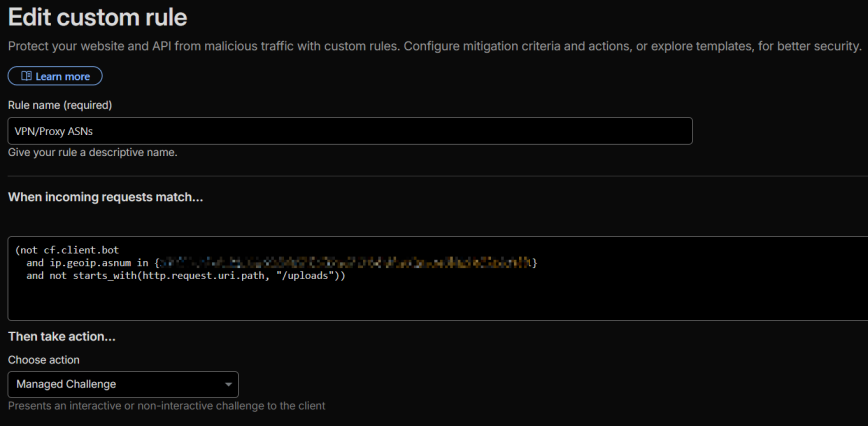Click the Learn more button
The width and height of the screenshot is (868, 426).
click(55, 76)
